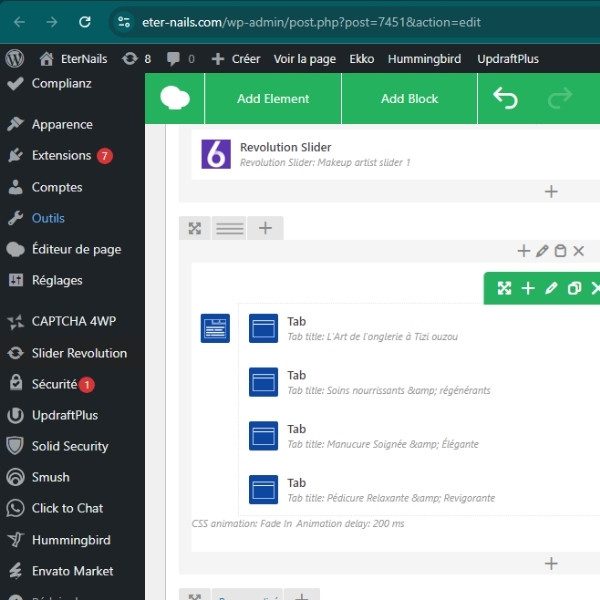The image size is (600, 600).
Task: Open the Extensions menu in sidebar
Action: point(61,156)
